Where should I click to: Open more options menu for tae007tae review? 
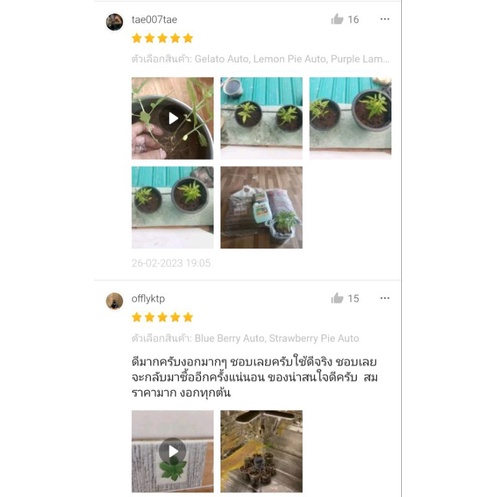[385, 19]
